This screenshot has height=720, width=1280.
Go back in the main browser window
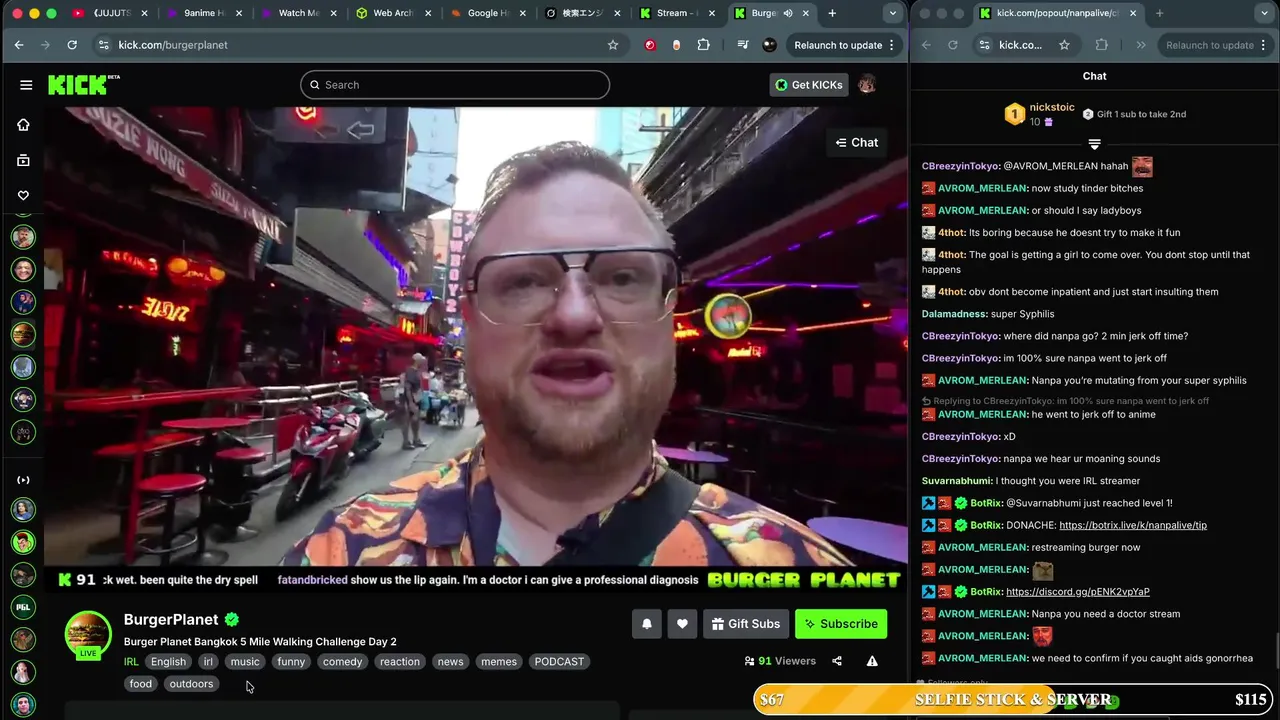click(x=19, y=45)
